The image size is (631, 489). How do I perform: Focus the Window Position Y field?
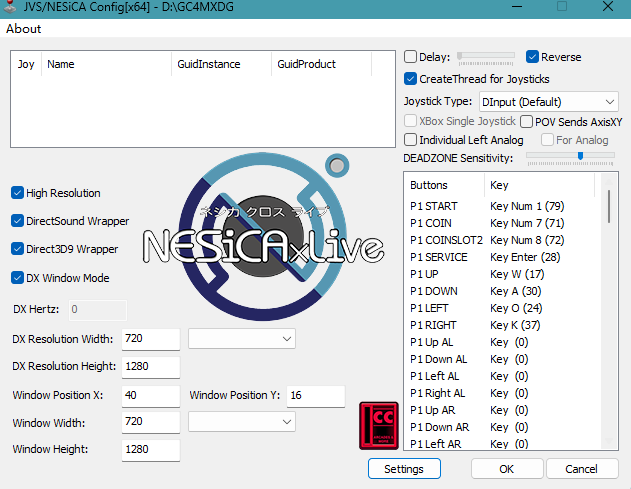tap(316, 396)
